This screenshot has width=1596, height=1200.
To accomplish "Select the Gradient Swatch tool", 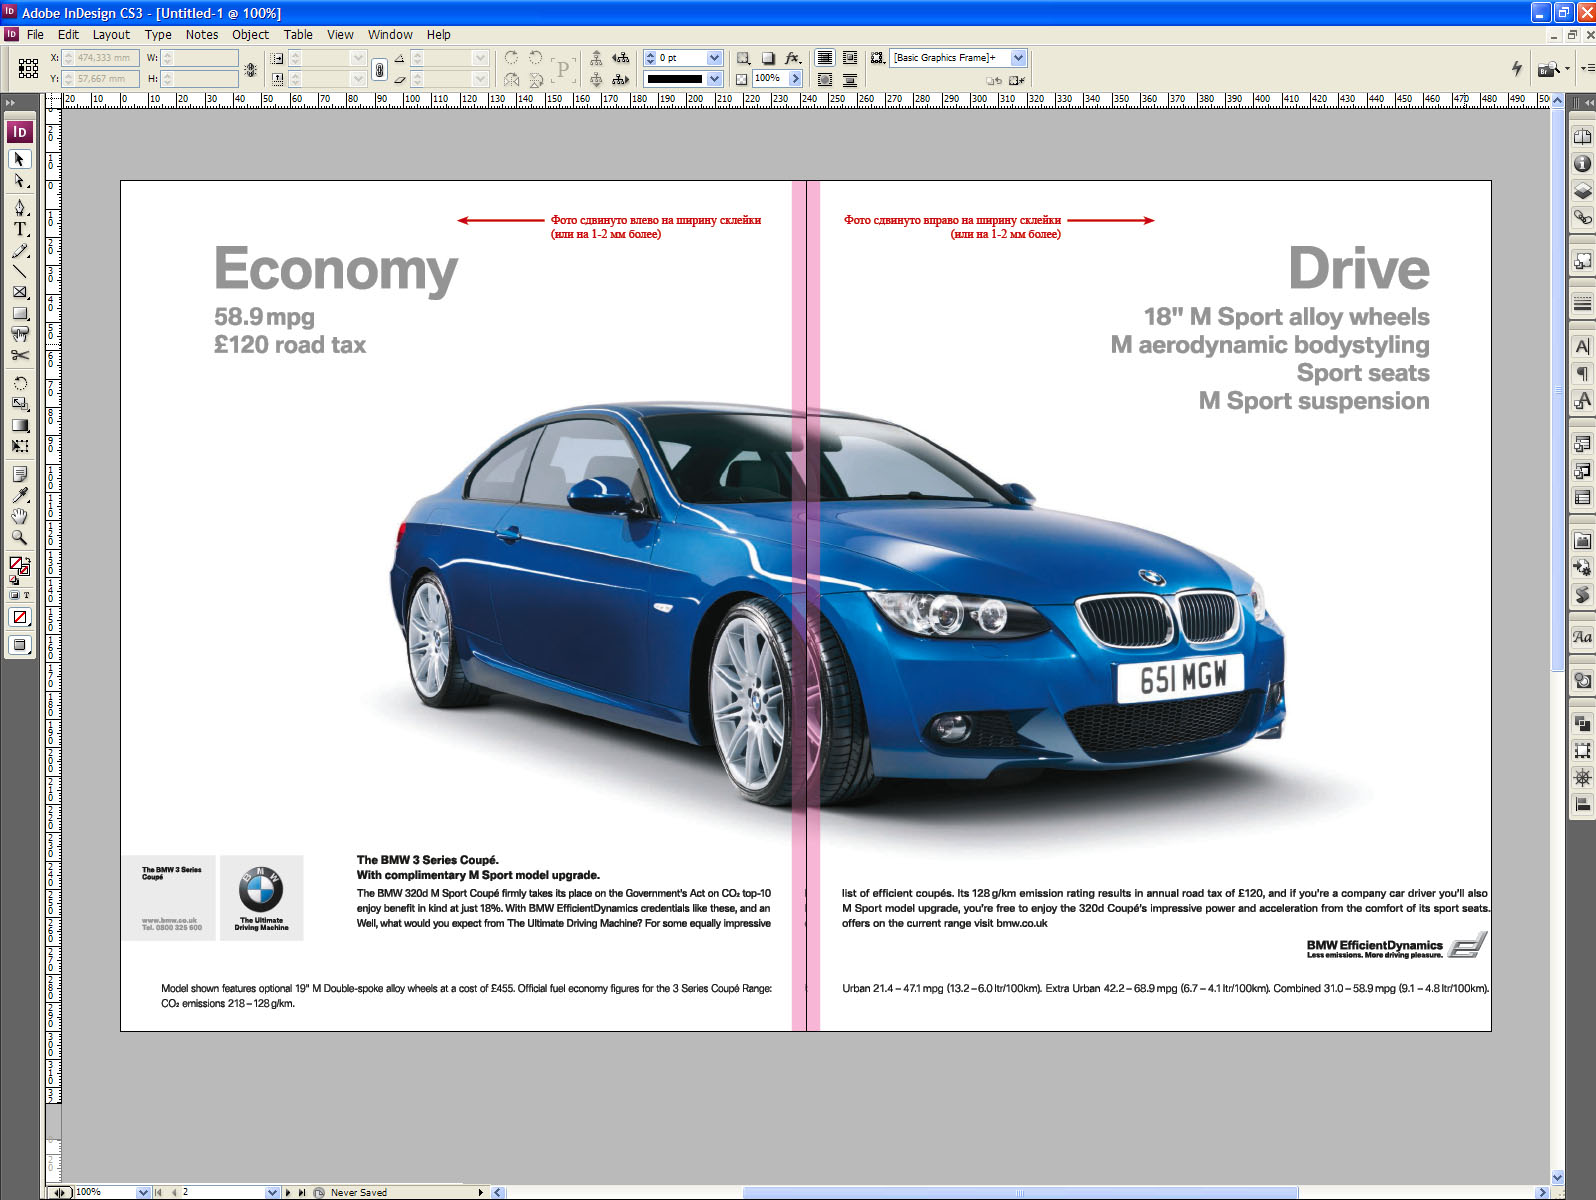I will (19, 425).
